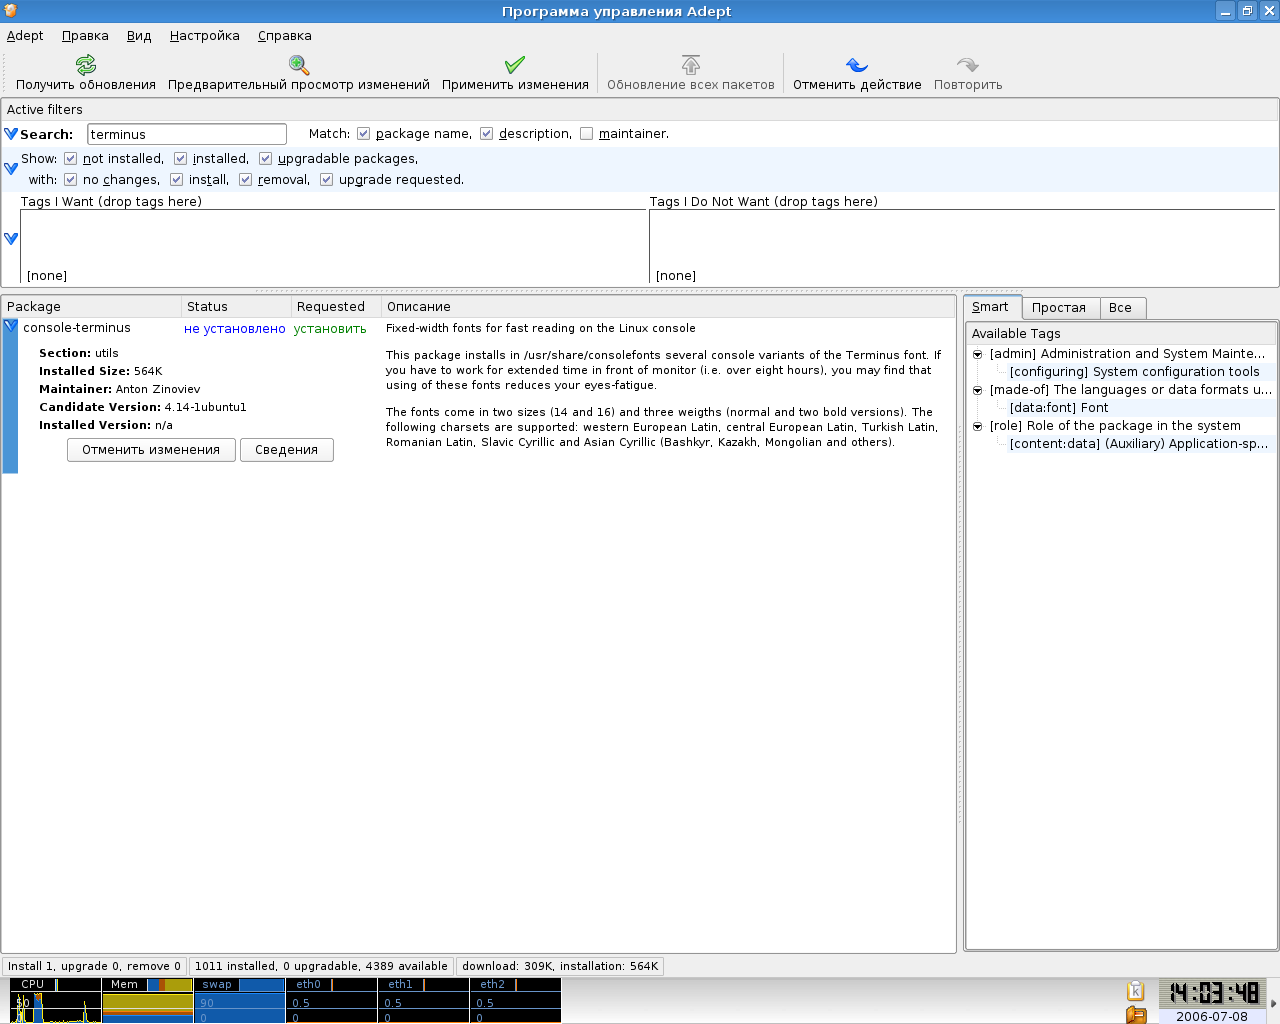Click the swap monitor in the panel

pyautogui.click(x=240, y=1001)
